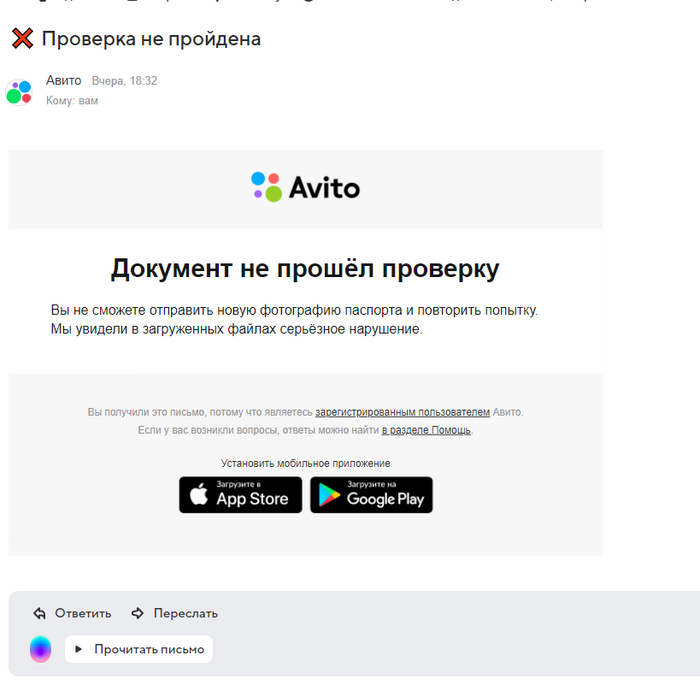Click the Ответить button
Screen dimensions: 700x697
pos(72,614)
